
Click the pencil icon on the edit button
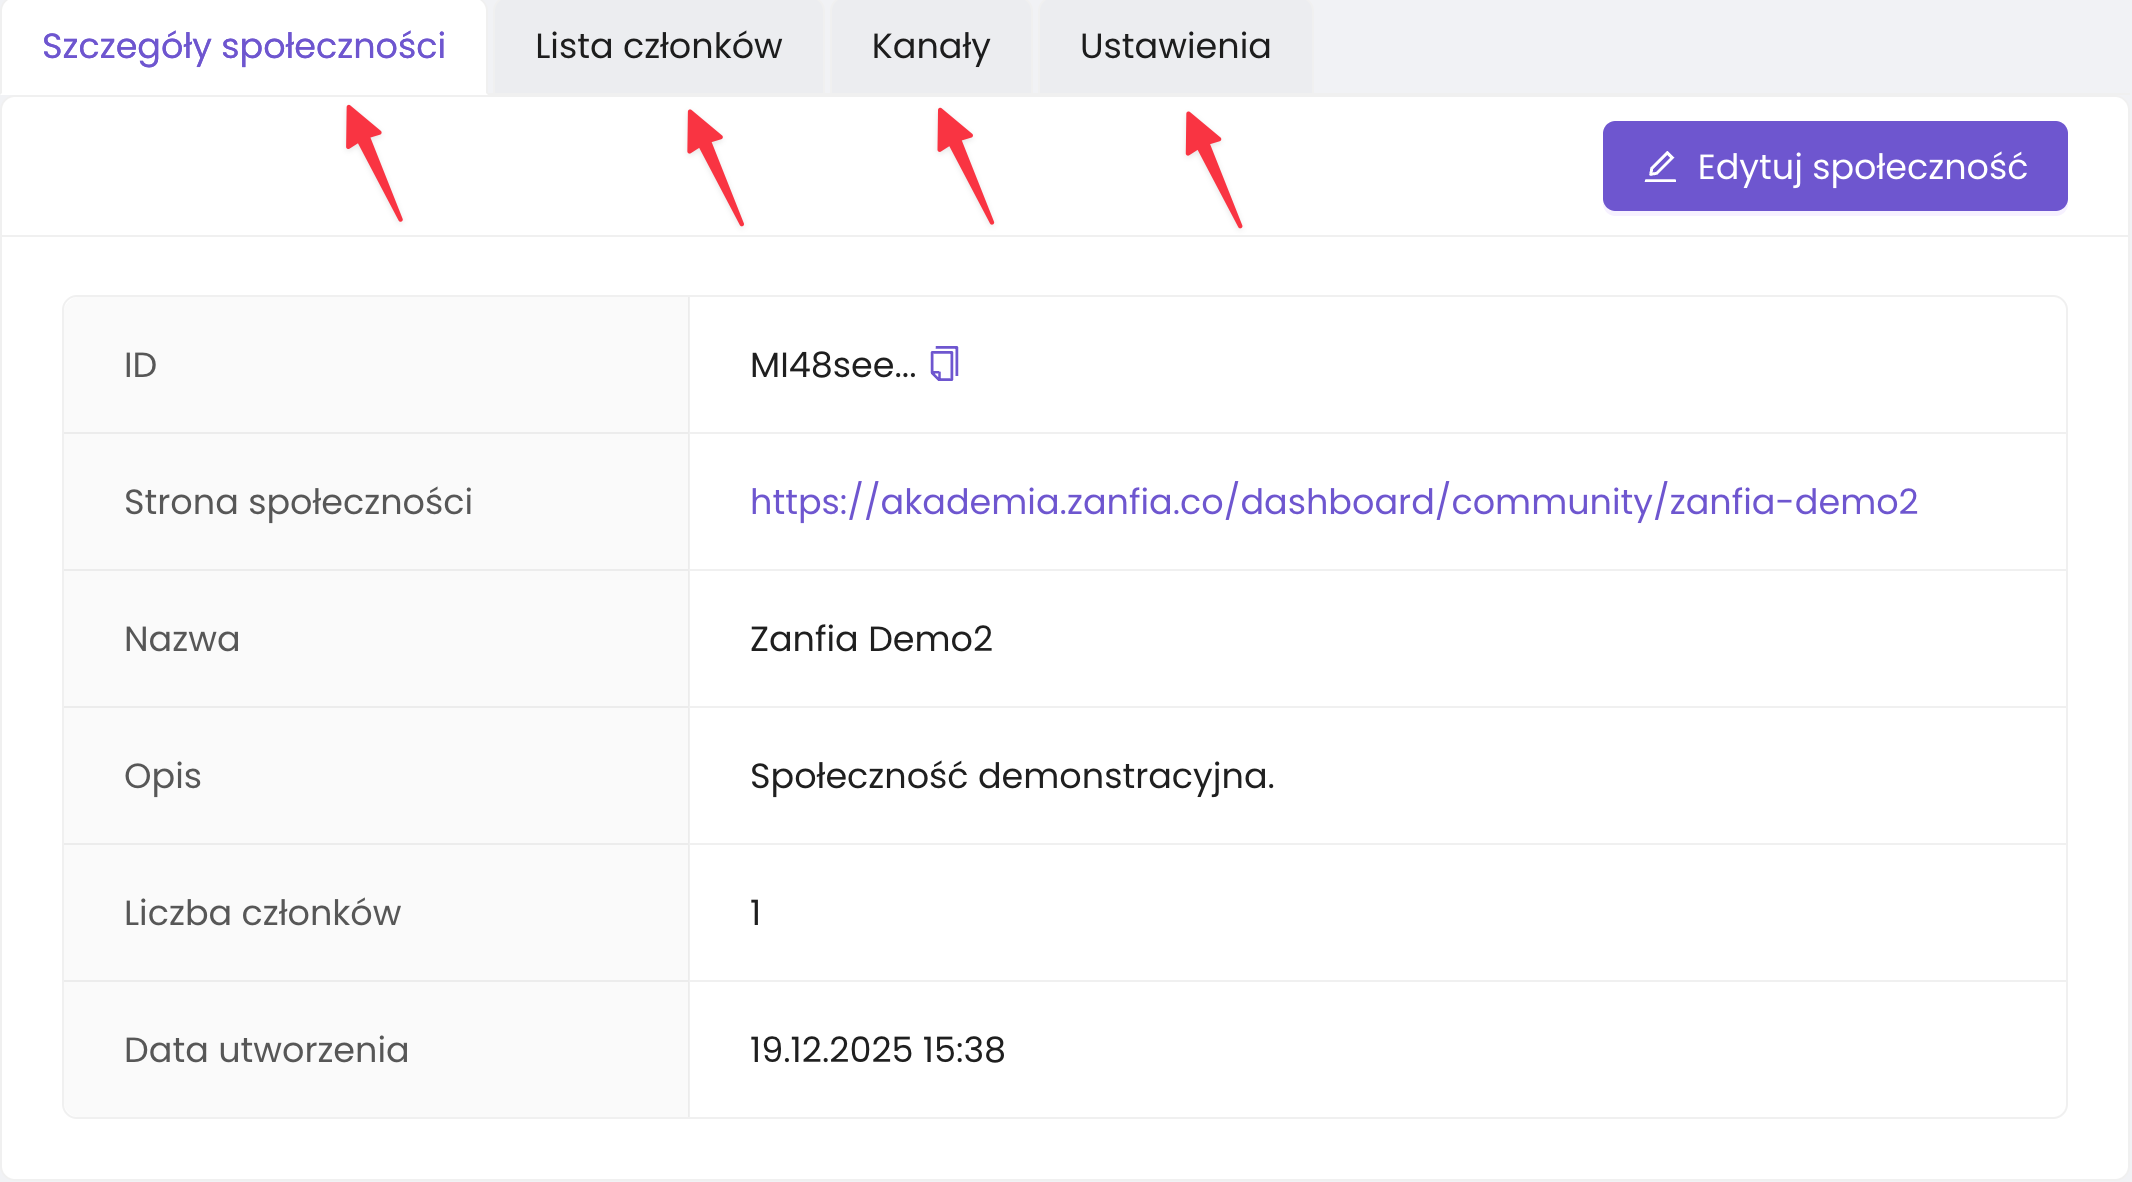click(x=1660, y=167)
